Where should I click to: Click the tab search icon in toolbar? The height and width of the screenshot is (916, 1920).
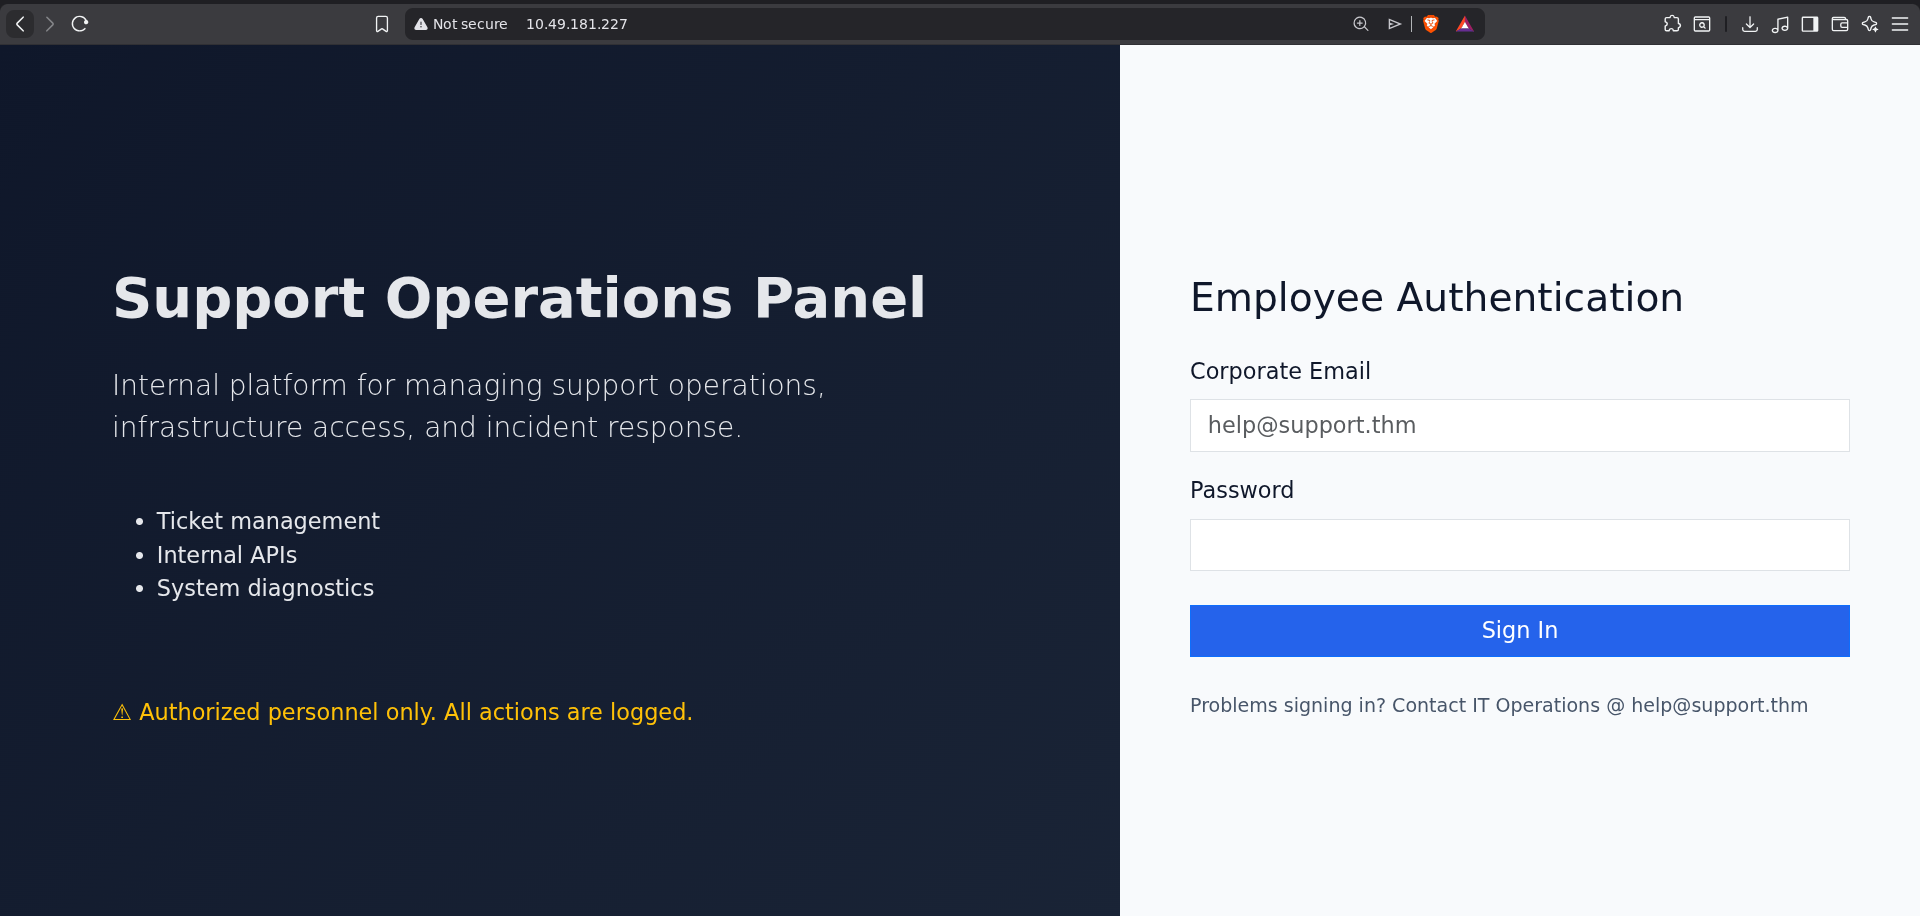click(1702, 24)
